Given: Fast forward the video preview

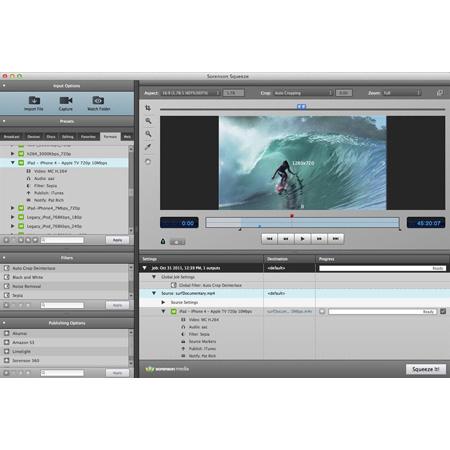Looking at the screenshot, I should click(x=319, y=239).
